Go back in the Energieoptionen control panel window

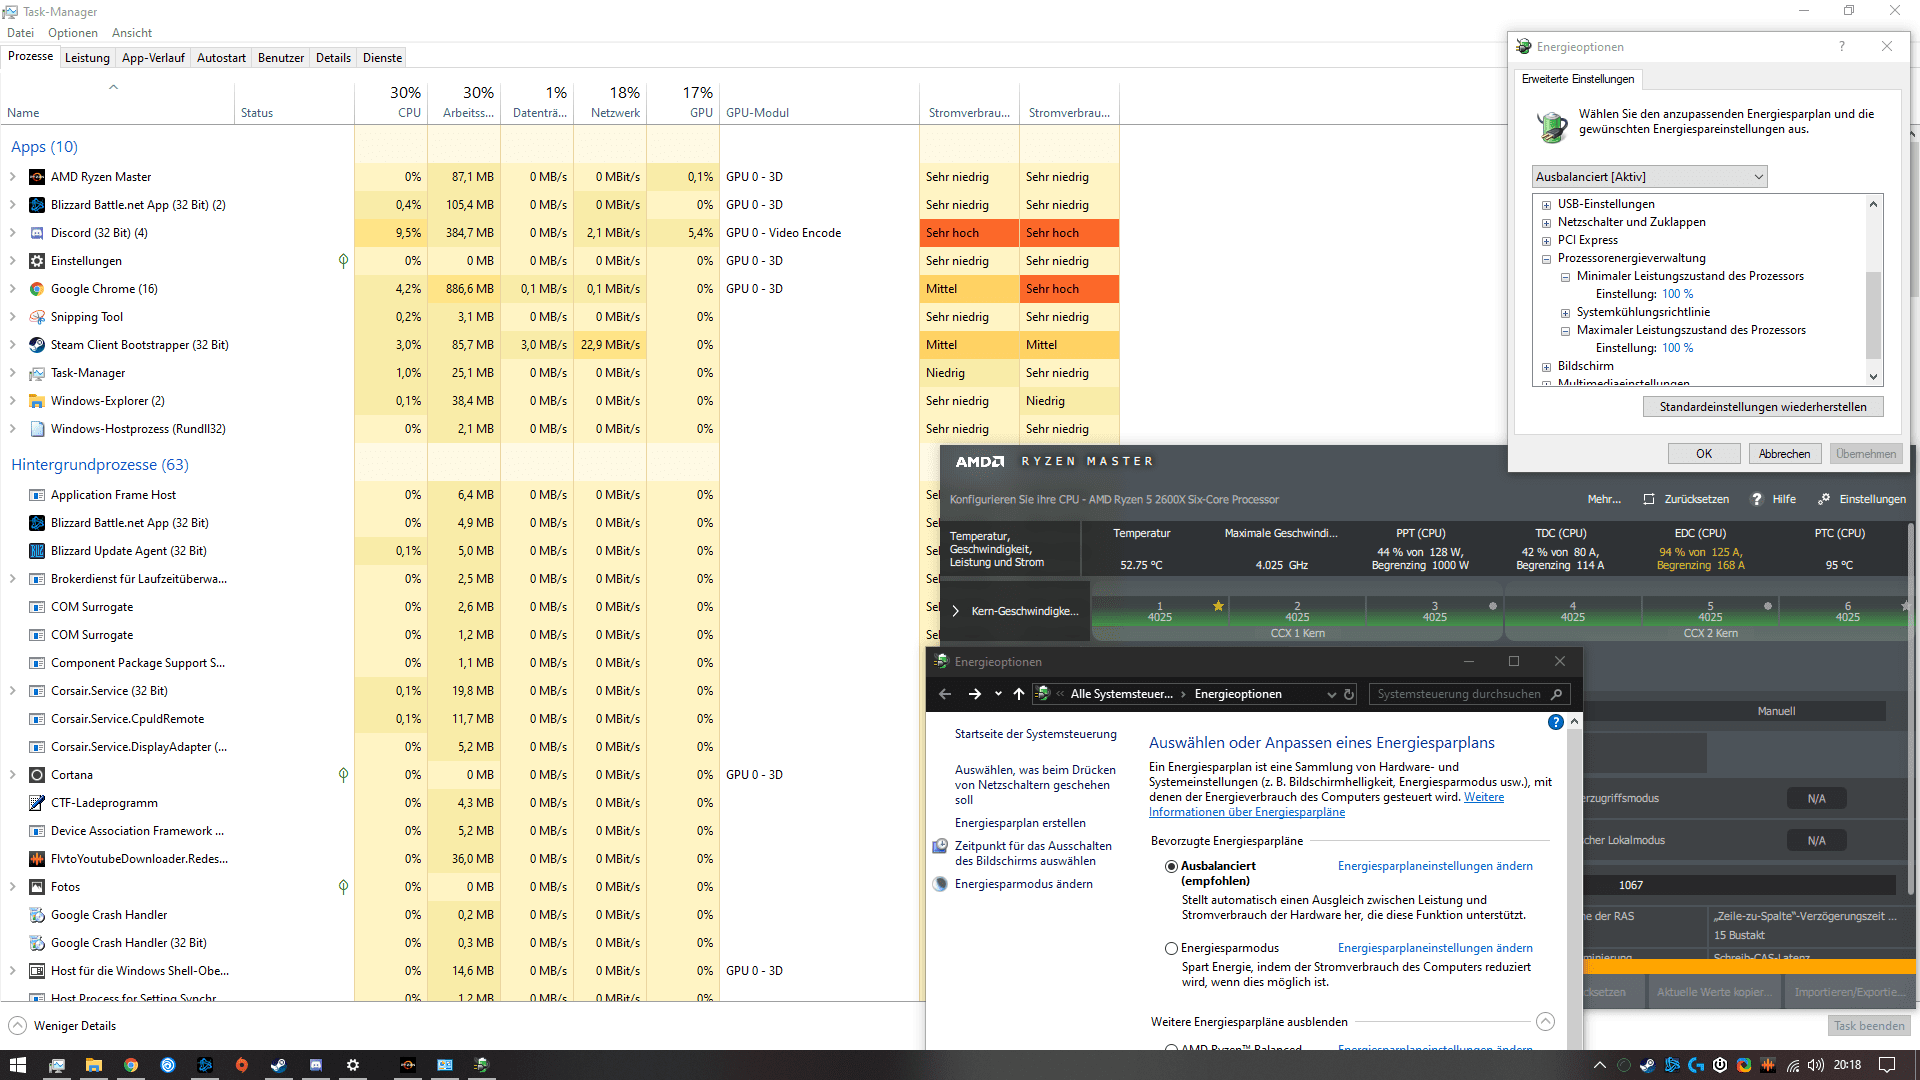(x=945, y=694)
